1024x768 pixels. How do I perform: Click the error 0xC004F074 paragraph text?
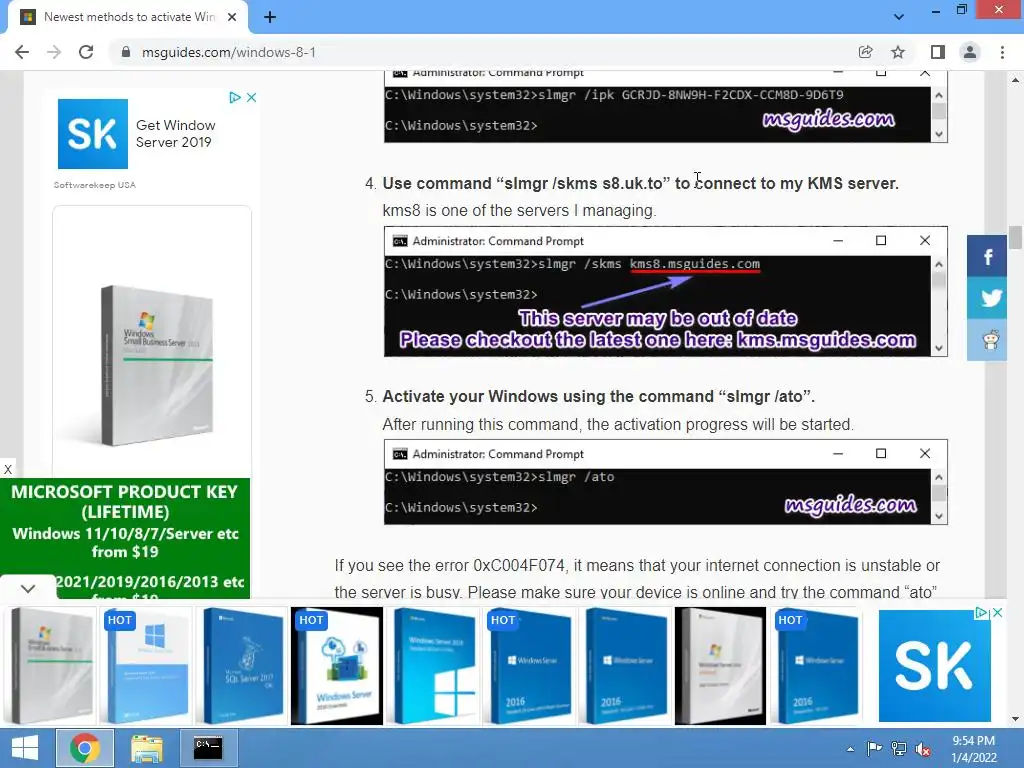(x=637, y=579)
